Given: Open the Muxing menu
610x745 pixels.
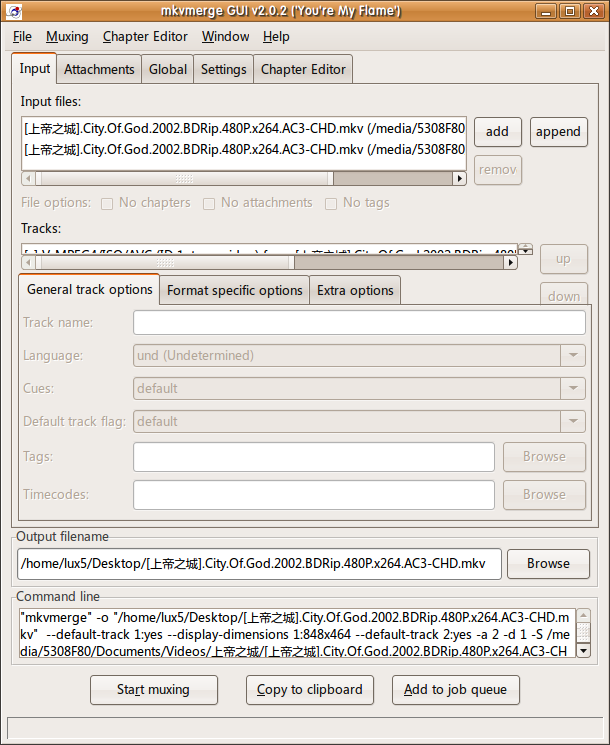Looking at the screenshot, I should (x=67, y=37).
